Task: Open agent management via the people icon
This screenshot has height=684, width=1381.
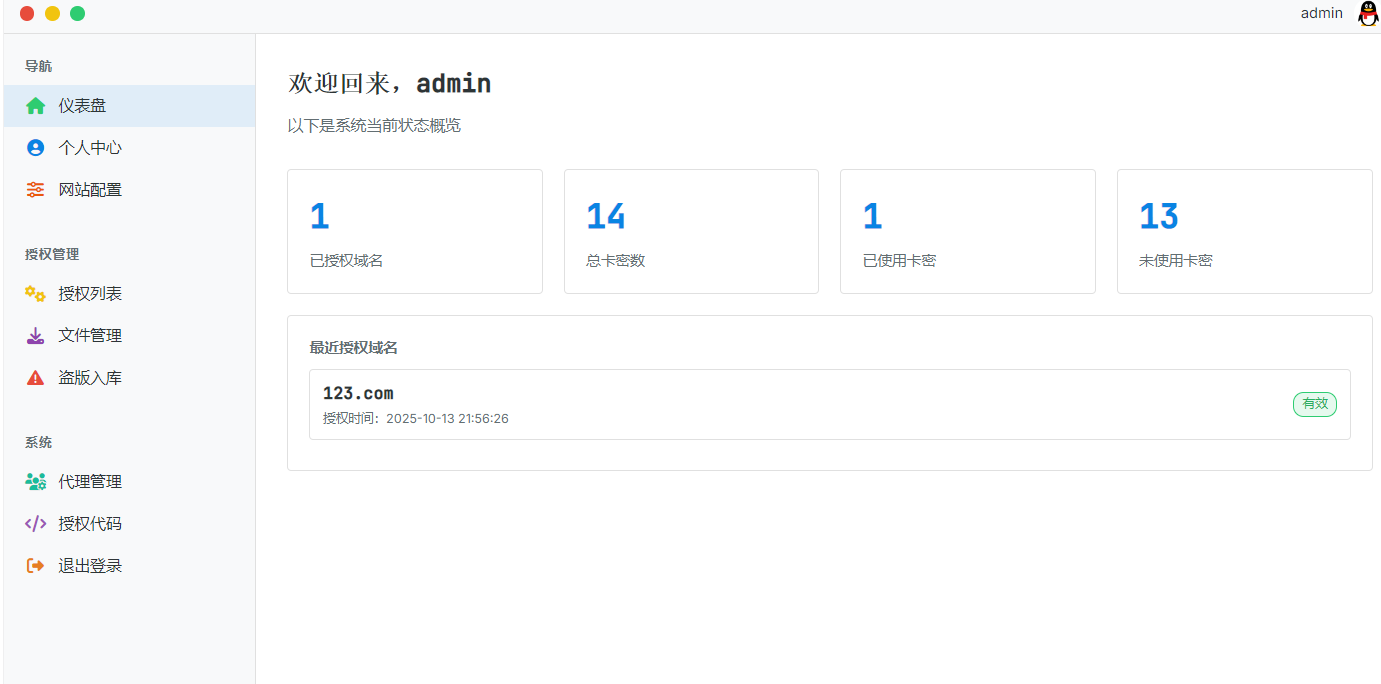Action: pyautogui.click(x=36, y=481)
